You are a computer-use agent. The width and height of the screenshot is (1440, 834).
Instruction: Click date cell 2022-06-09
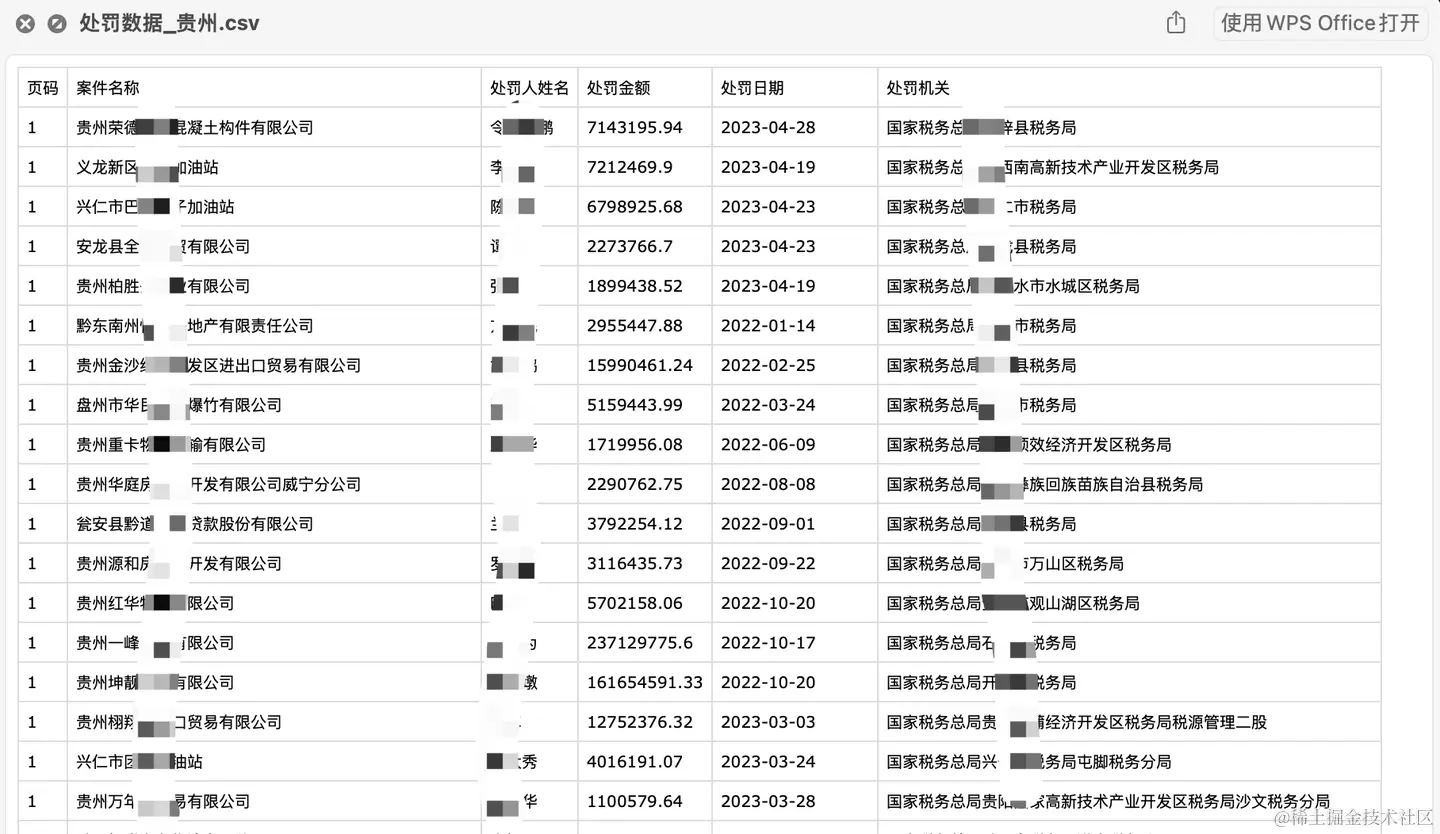tap(795, 444)
